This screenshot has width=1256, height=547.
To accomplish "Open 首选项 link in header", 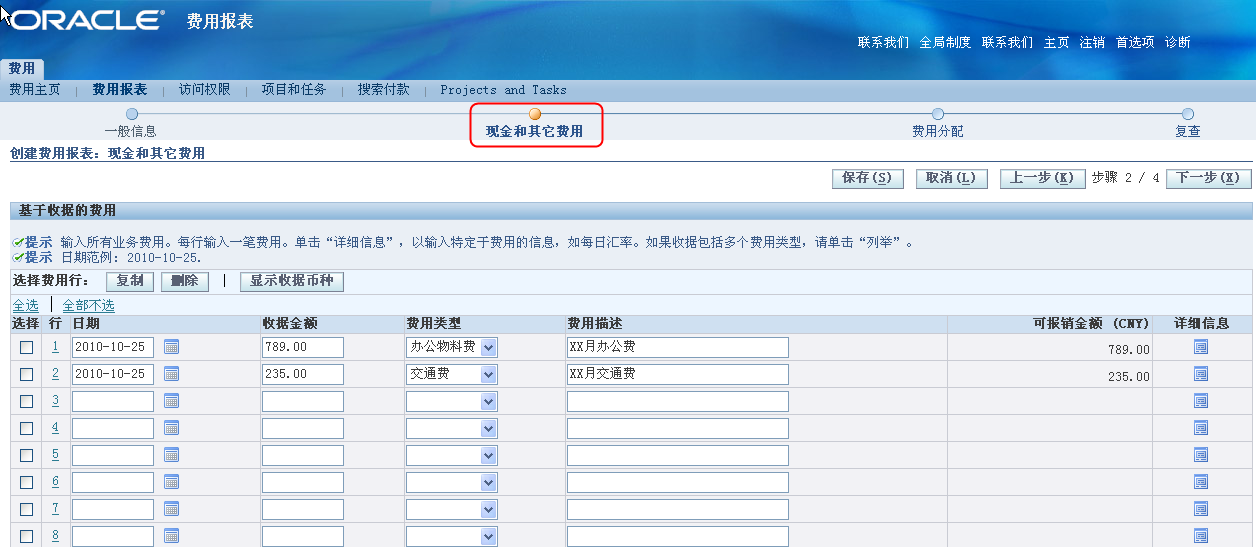I will click(x=1135, y=42).
